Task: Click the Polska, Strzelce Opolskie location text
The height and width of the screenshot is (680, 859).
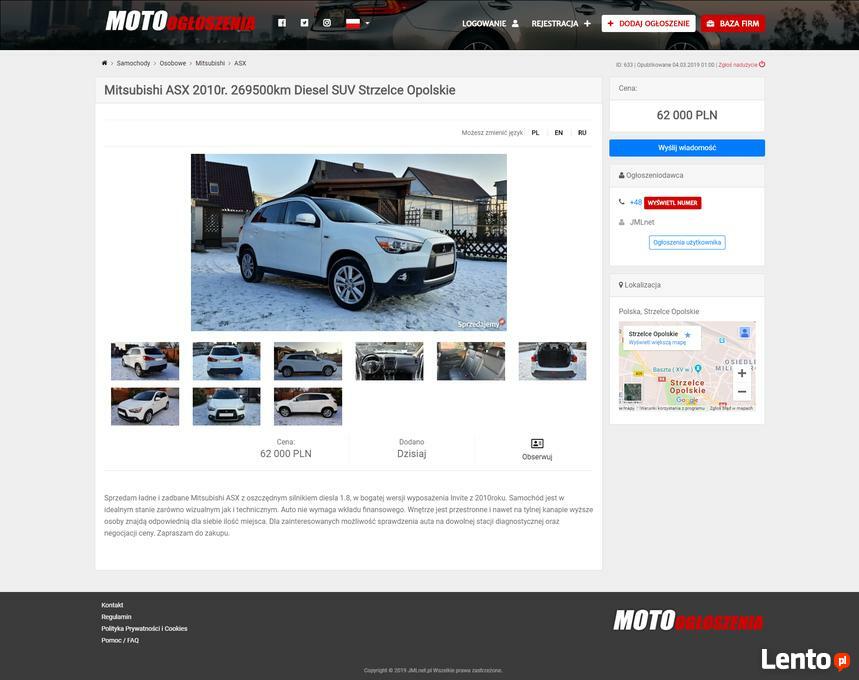Action: coord(658,311)
